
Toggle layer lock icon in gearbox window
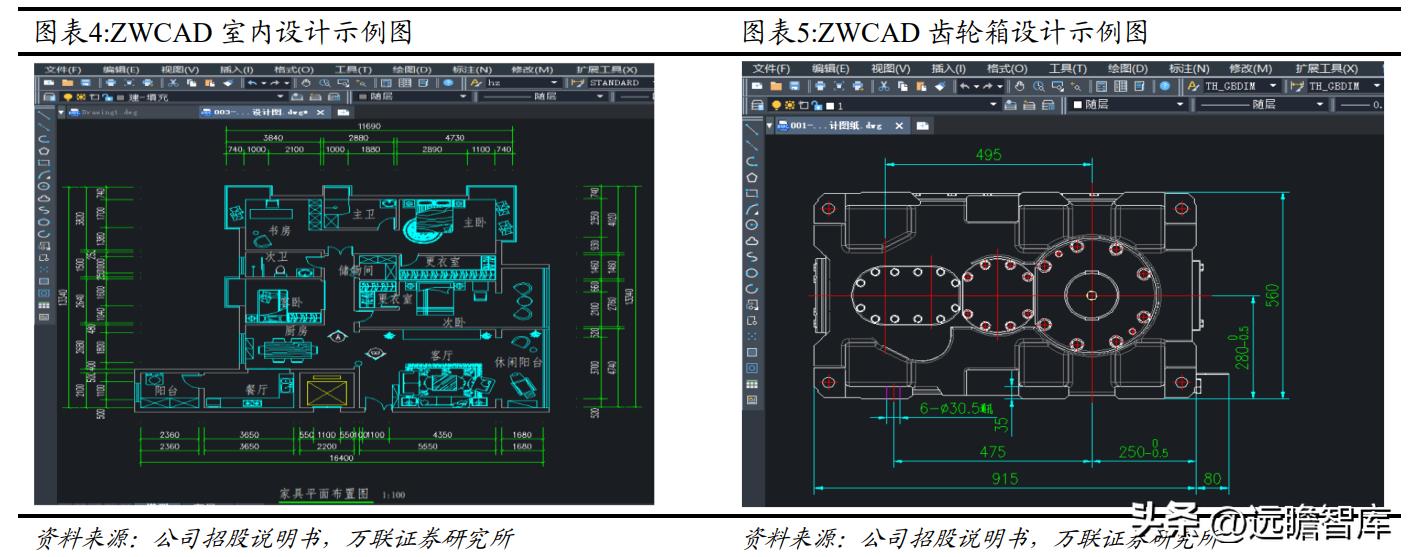[x=816, y=105]
